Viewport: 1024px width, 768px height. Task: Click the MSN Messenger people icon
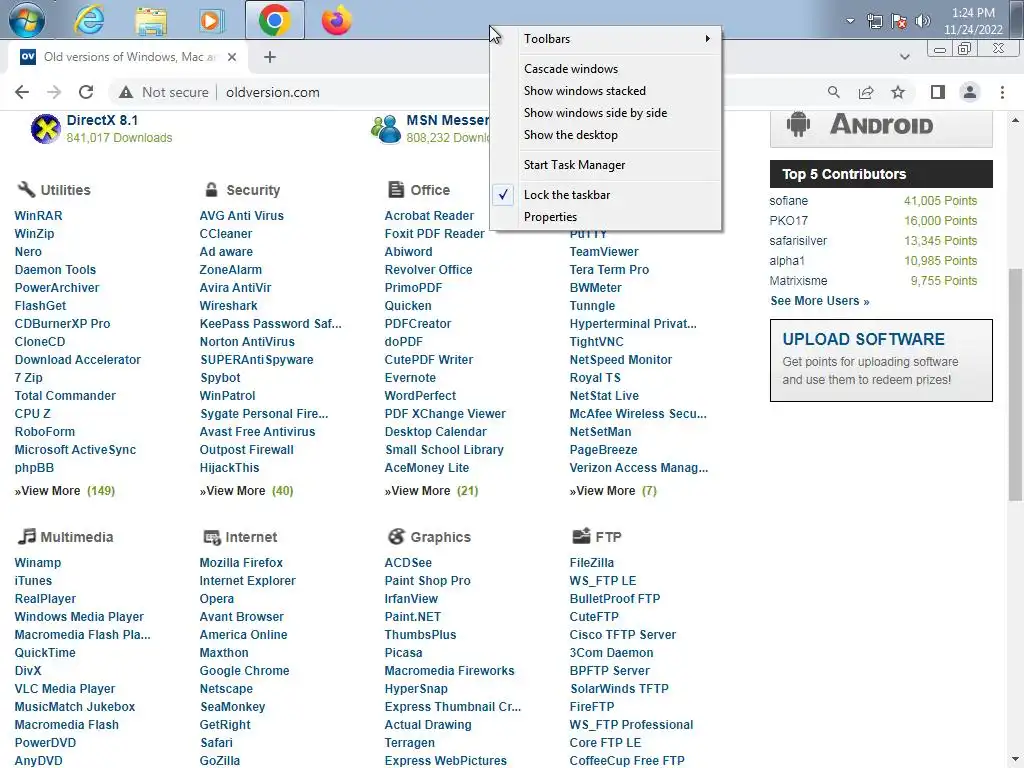click(385, 129)
